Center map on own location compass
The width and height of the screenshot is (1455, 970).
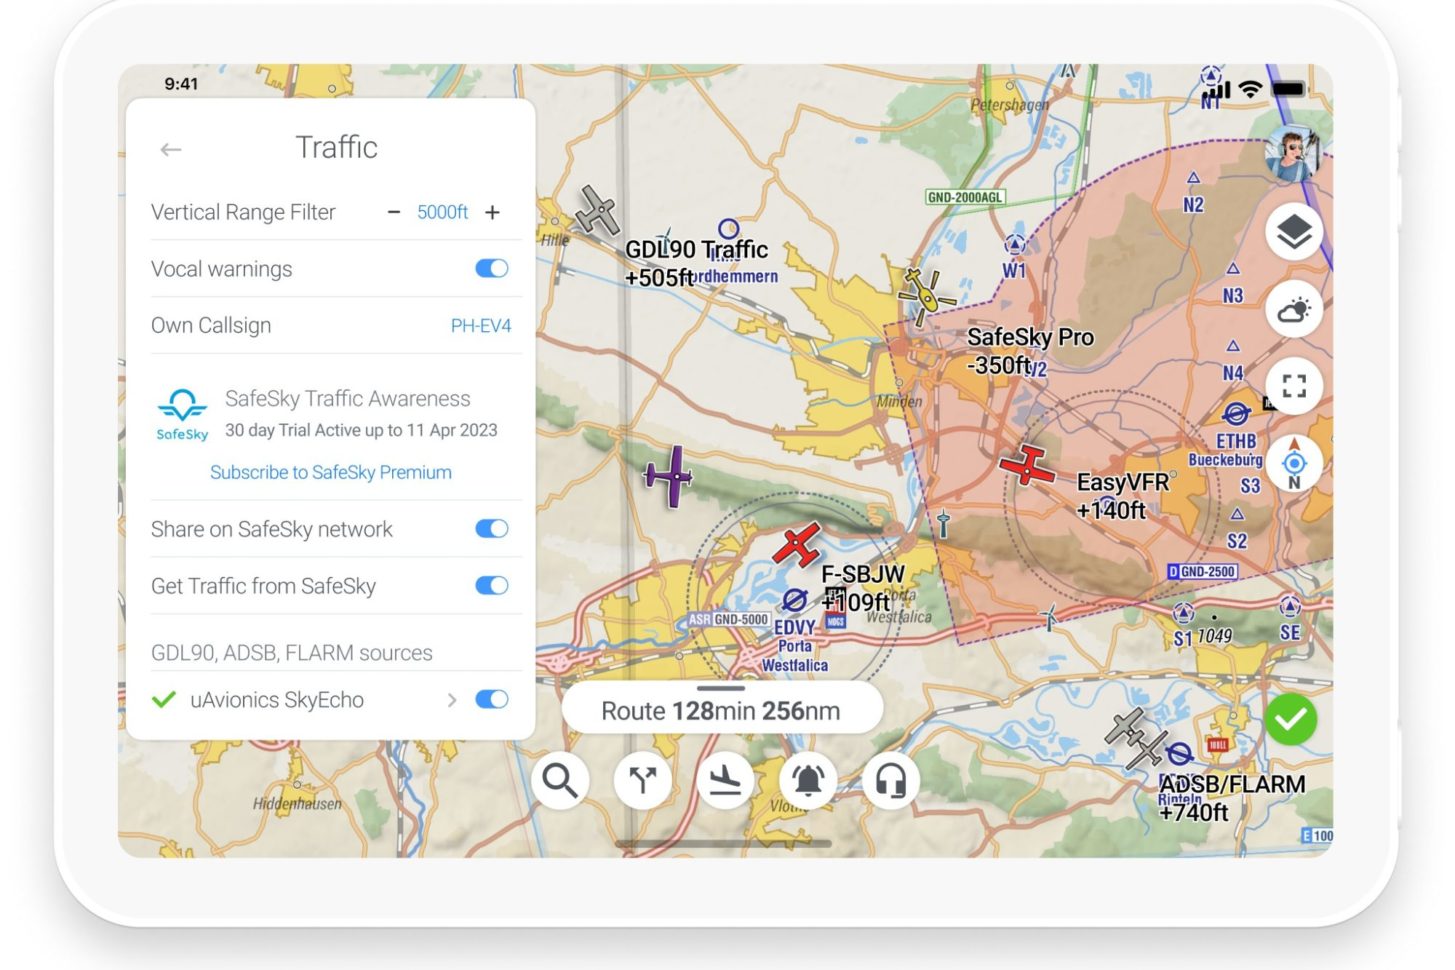click(1294, 463)
